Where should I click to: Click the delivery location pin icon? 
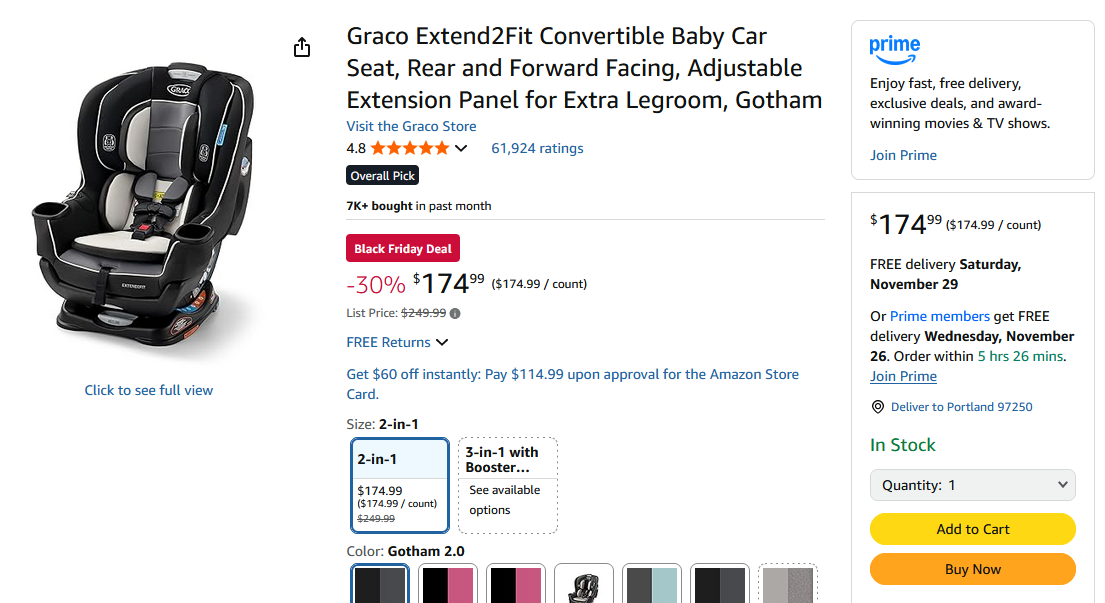pyautogui.click(x=878, y=407)
